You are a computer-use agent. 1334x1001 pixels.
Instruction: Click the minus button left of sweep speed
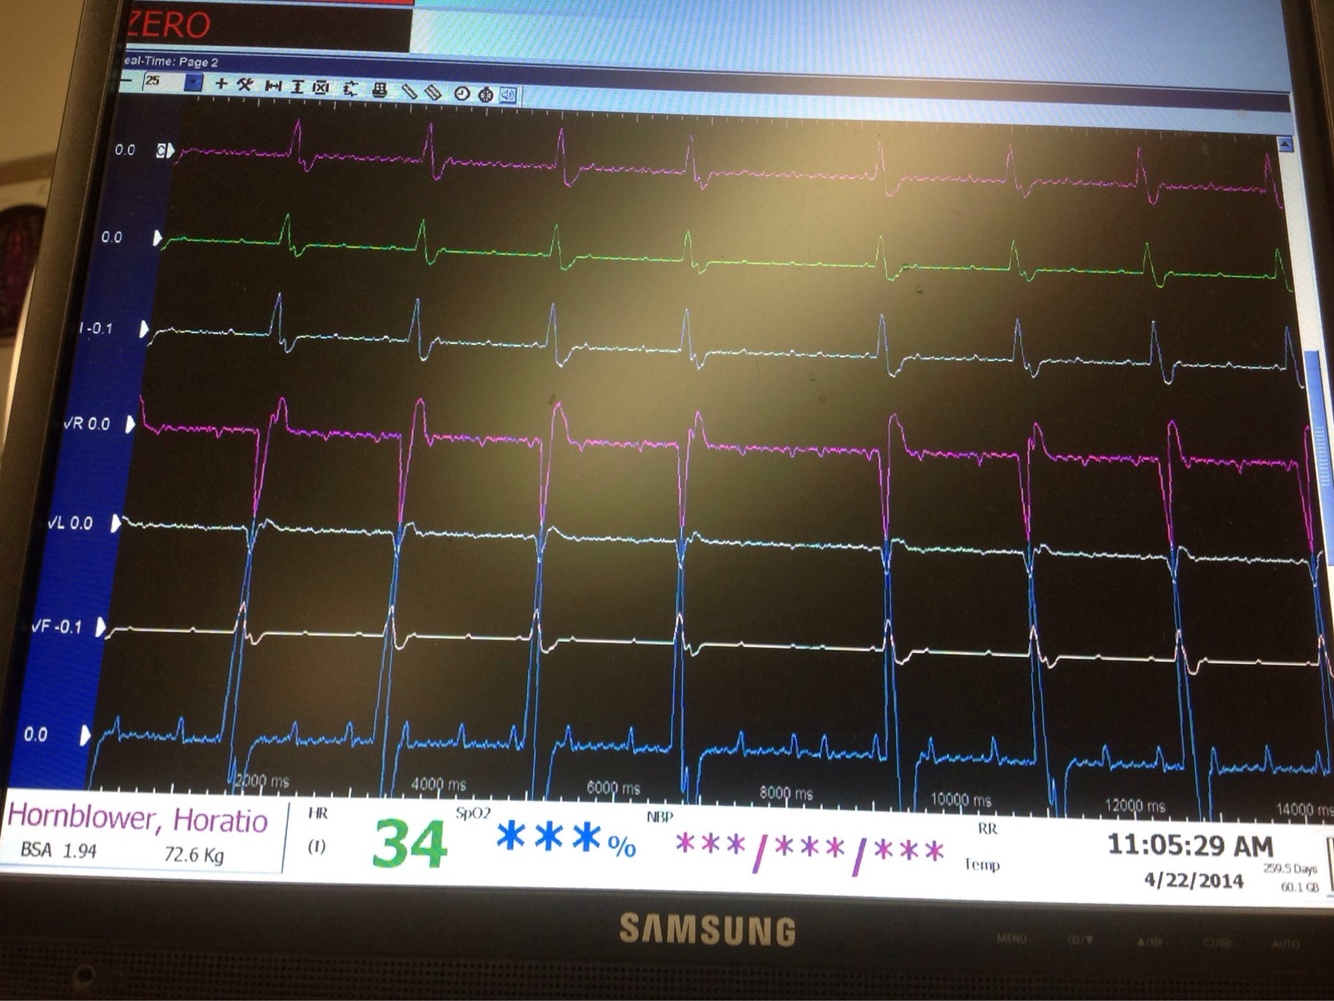click(x=128, y=80)
